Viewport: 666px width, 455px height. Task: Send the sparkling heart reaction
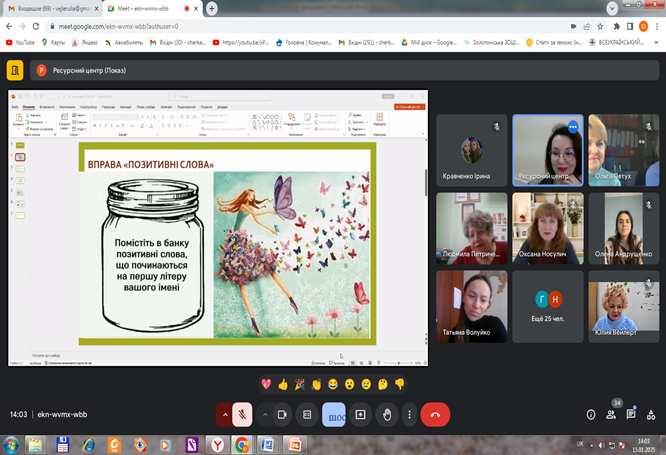tap(266, 384)
